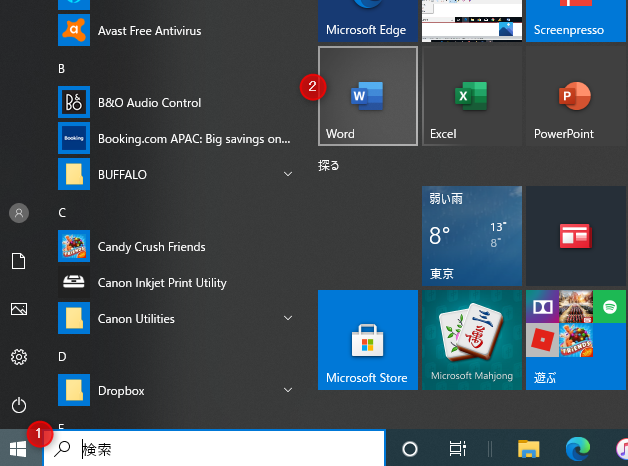Launch Excel from the pinned tiles

pyautogui.click(x=471, y=96)
